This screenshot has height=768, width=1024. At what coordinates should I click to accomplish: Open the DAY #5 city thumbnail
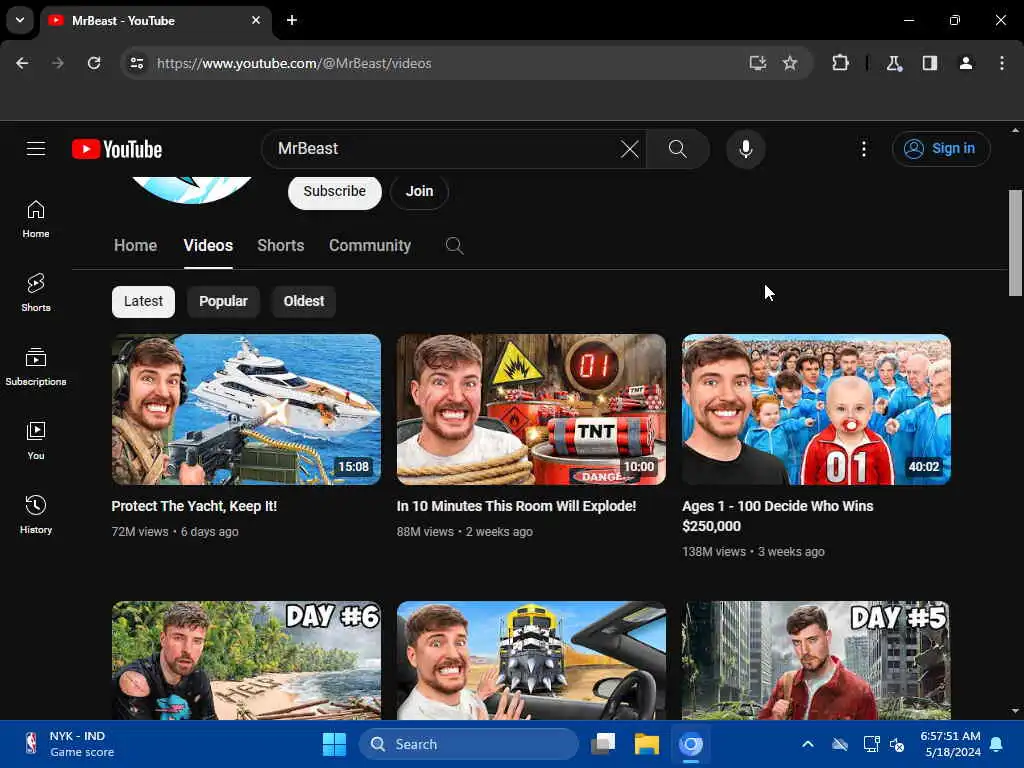tap(816, 660)
